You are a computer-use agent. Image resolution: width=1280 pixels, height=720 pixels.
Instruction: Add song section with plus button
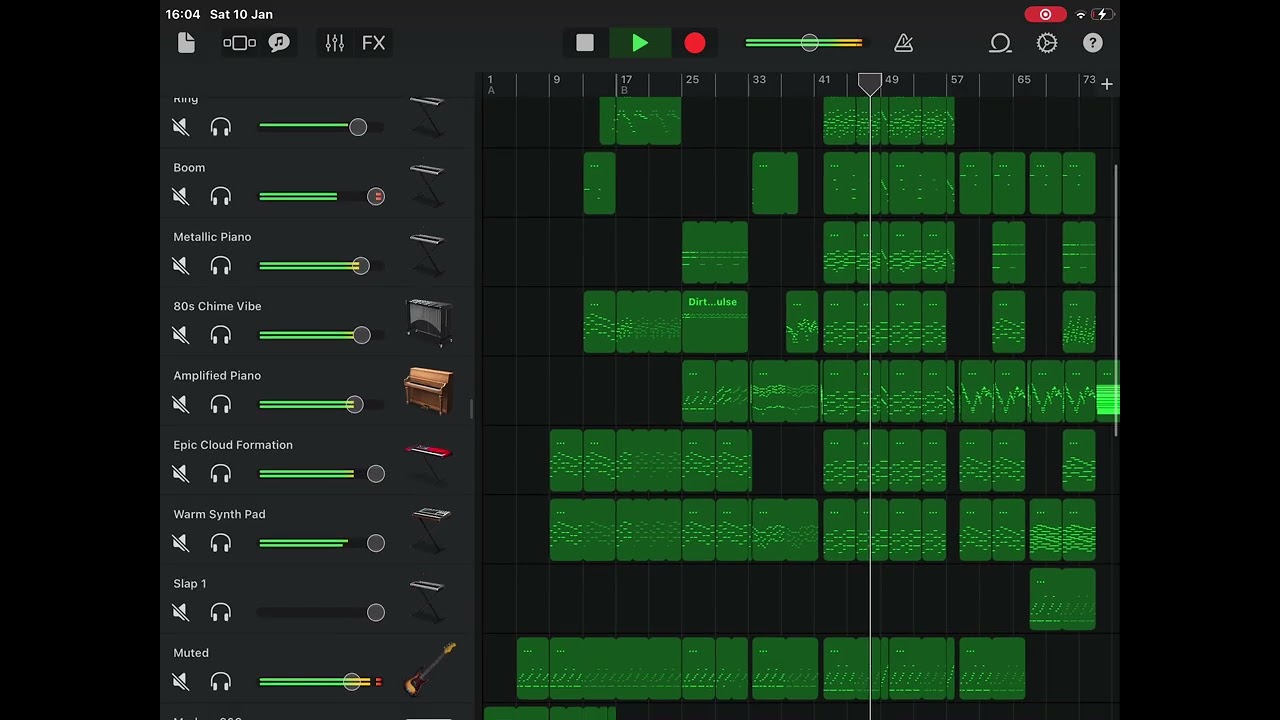coord(1106,84)
